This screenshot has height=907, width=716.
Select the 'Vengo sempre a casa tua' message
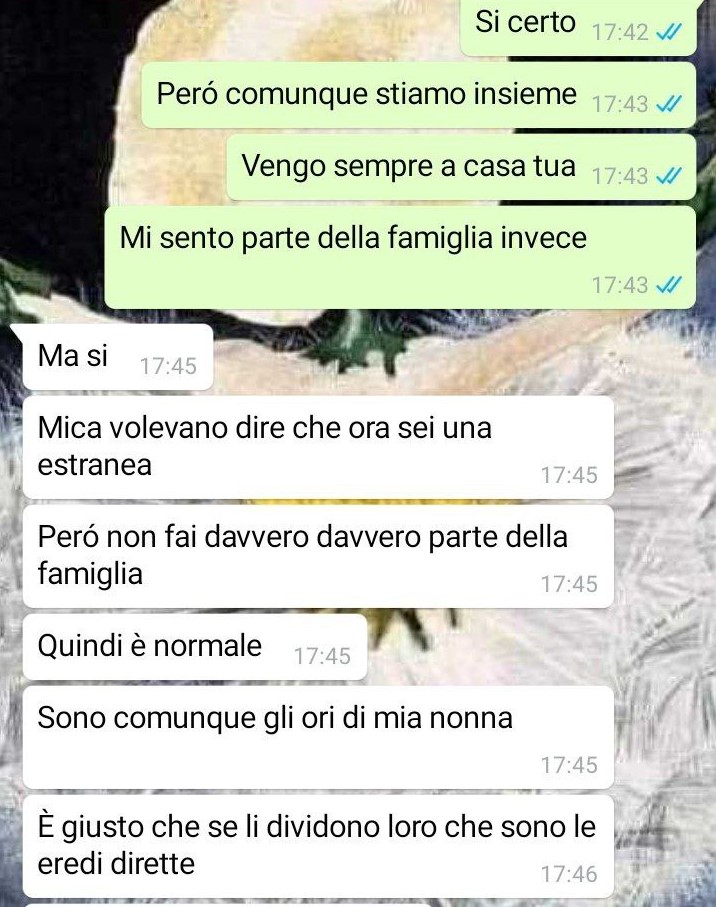[461, 167]
